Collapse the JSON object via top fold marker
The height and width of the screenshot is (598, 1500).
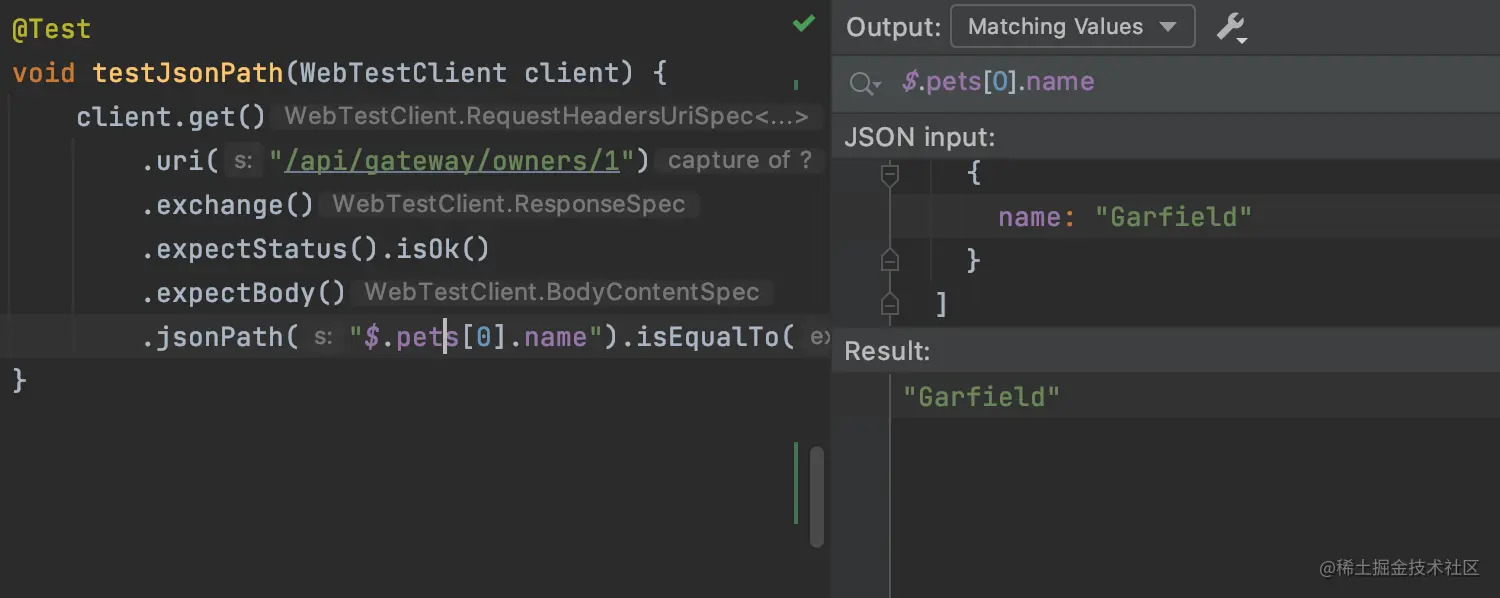[889, 173]
